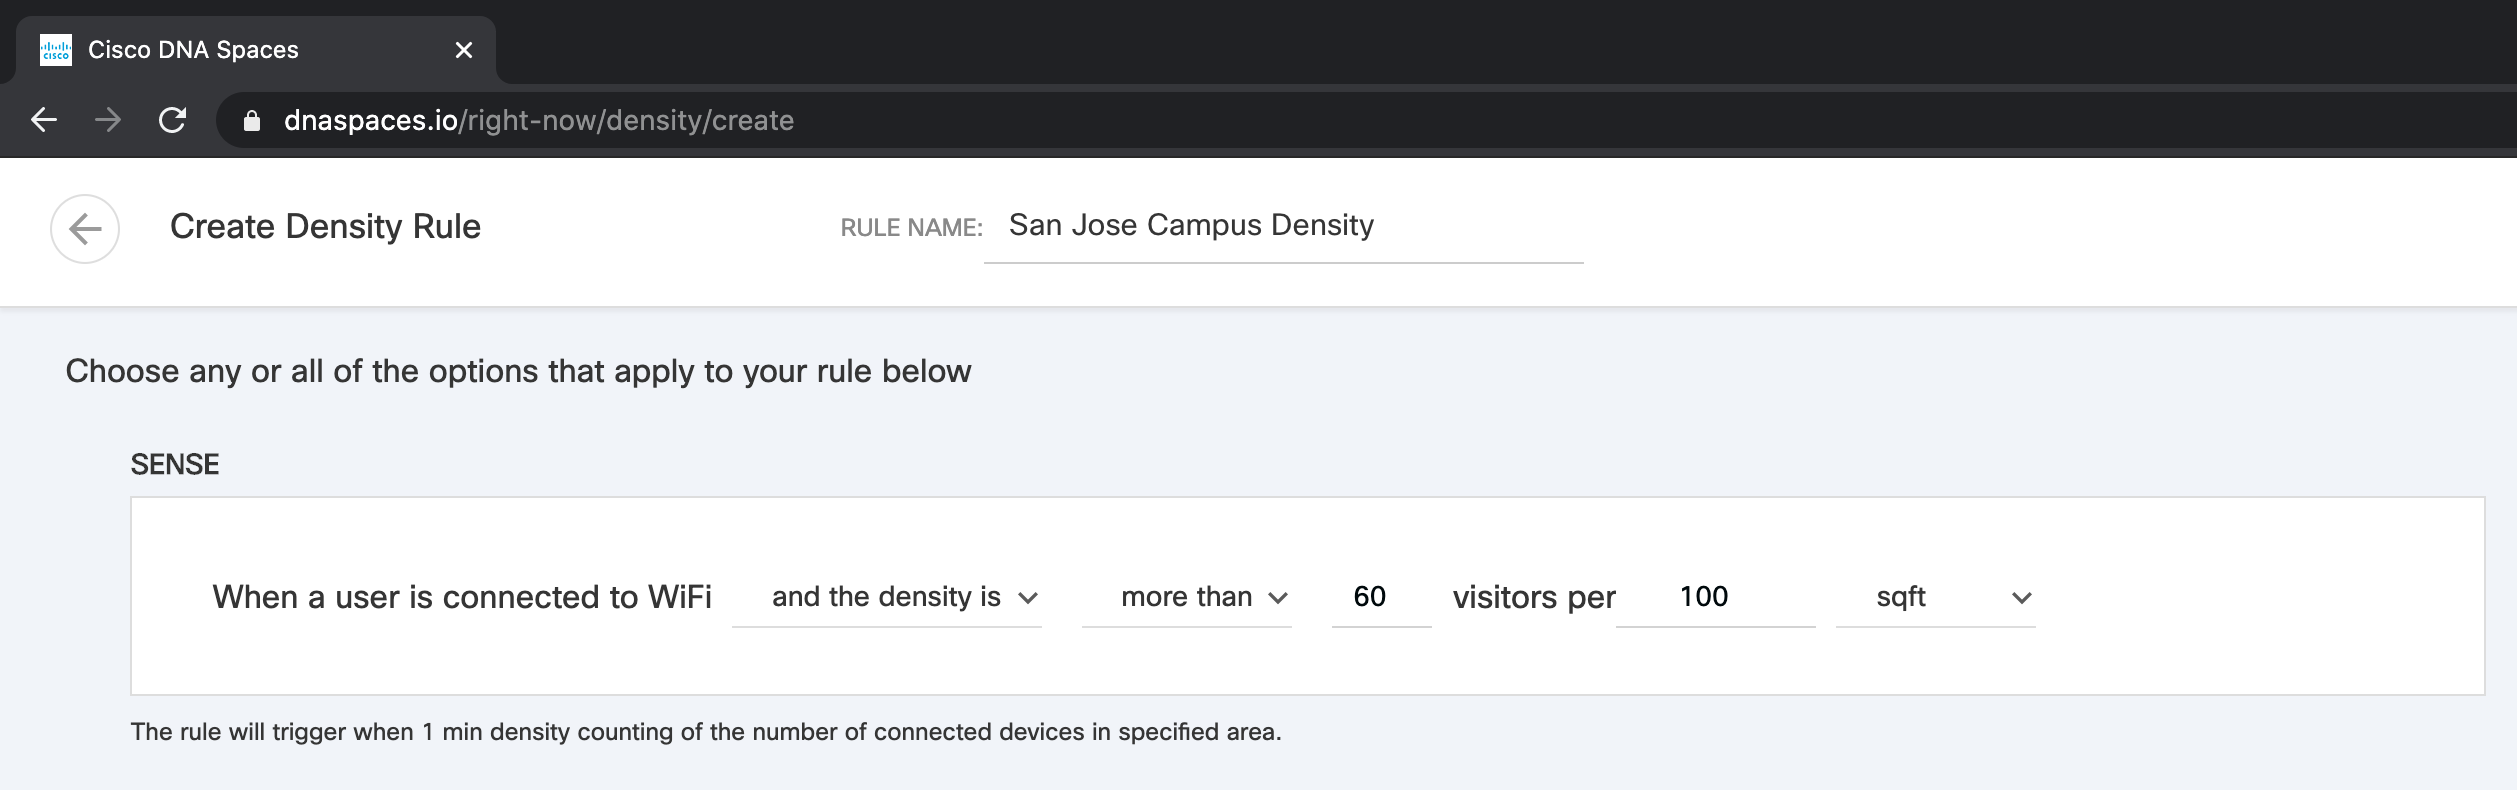2517x790 pixels.
Task: Click the SENSE section label
Action: (175, 464)
